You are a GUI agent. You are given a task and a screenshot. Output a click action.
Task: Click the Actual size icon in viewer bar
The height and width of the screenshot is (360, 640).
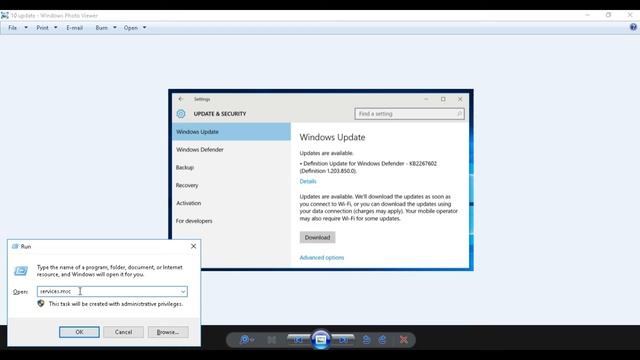click(x=272, y=340)
